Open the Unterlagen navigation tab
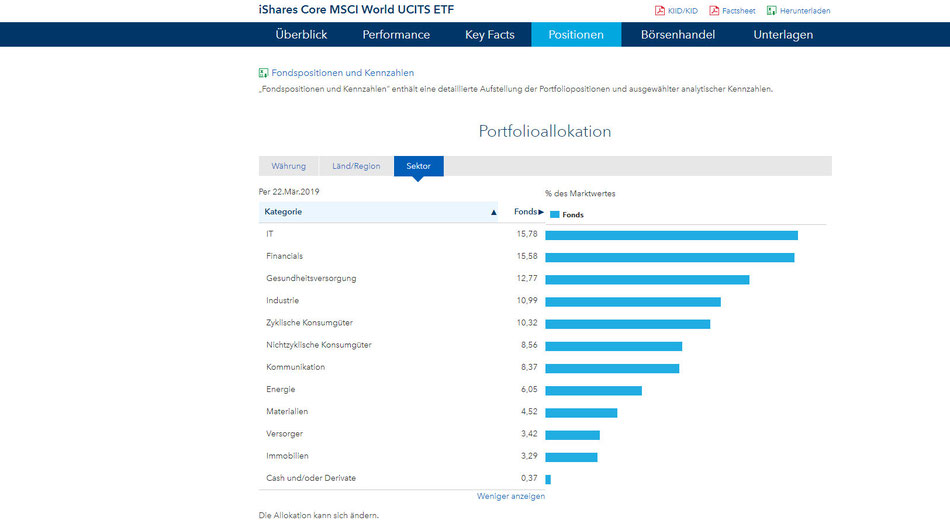This screenshot has height=524, width=950. (x=783, y=35)
